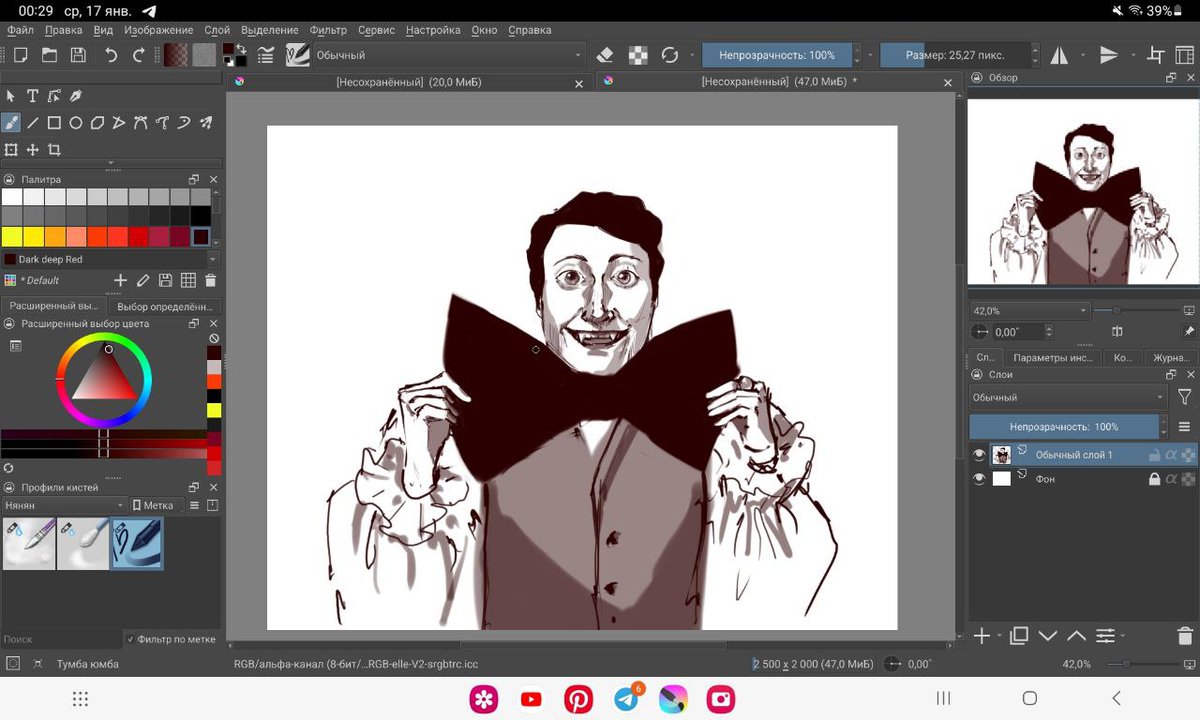The width and height of the screenshot is (1200, 720).
Task: Select the Straight Line tool
Action: pyautogui.click(x=33, y=123)
